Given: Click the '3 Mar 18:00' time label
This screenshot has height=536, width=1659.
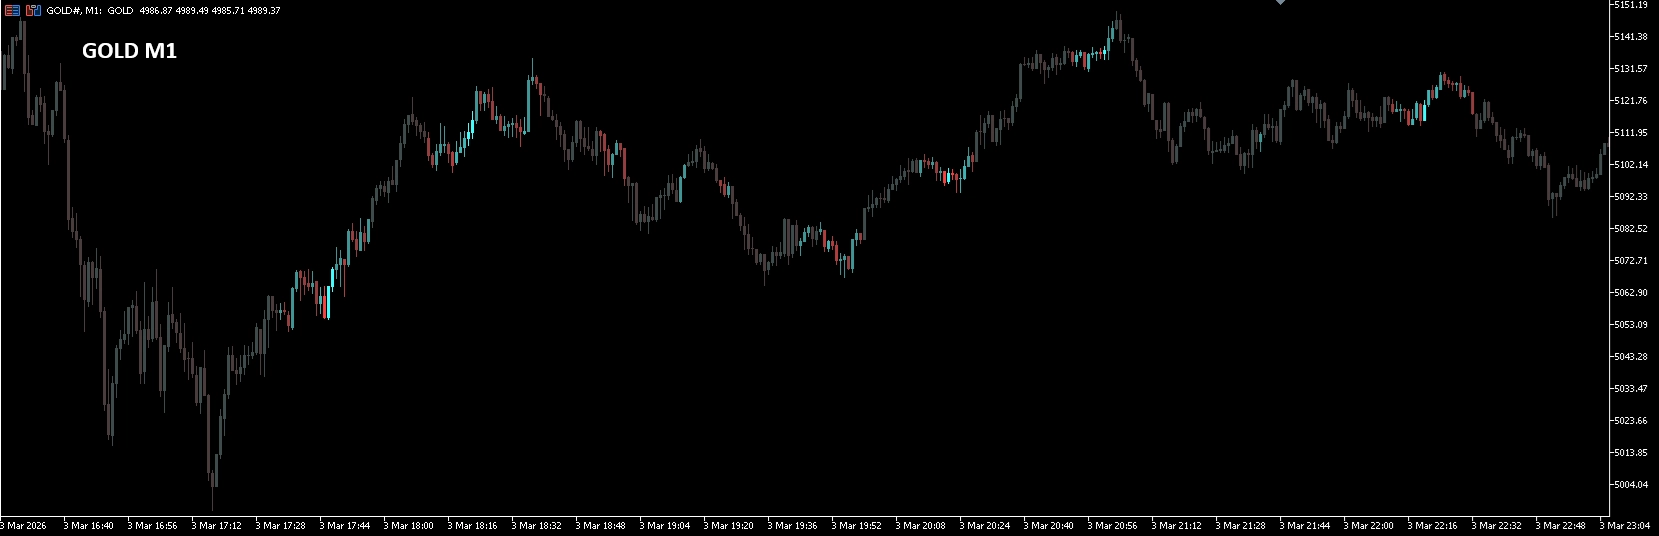Looking at the screenshot, I should [409, 526].
